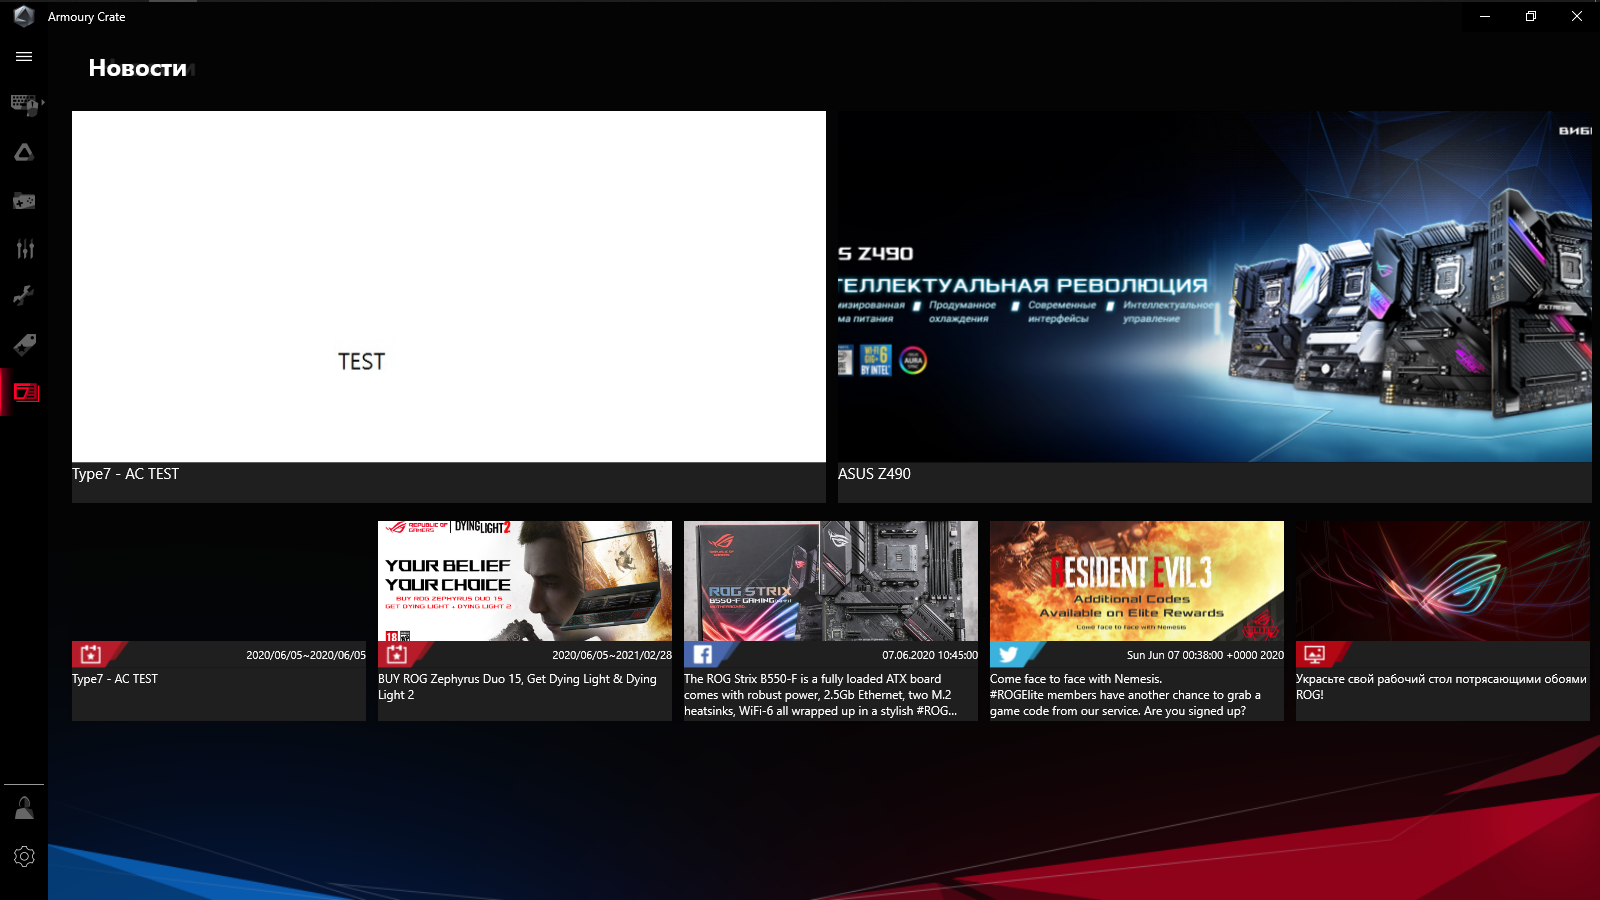Image resolution: width=1600 pixels, height=900 pixels.
Task: Click the Twitter icon on Resident Evil card
Action: (1009, 654)
